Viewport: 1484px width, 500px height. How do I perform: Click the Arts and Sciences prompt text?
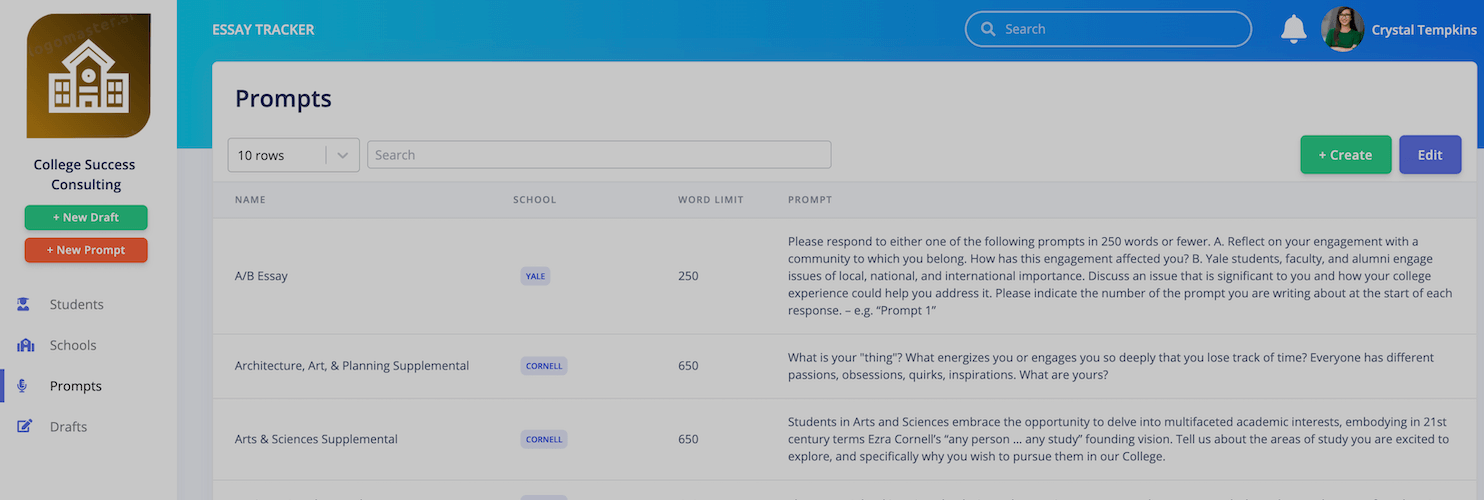point(1118,439)
